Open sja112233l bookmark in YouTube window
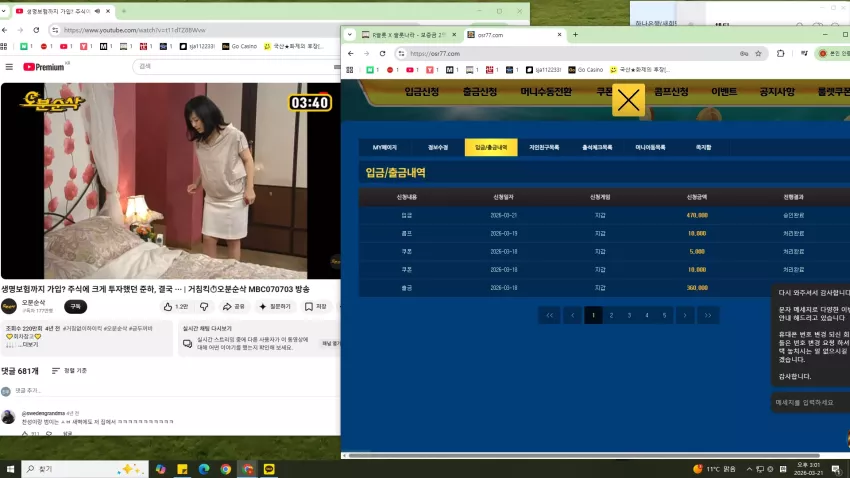This screenshot has height=478, width=850. [x=197, y=47]
